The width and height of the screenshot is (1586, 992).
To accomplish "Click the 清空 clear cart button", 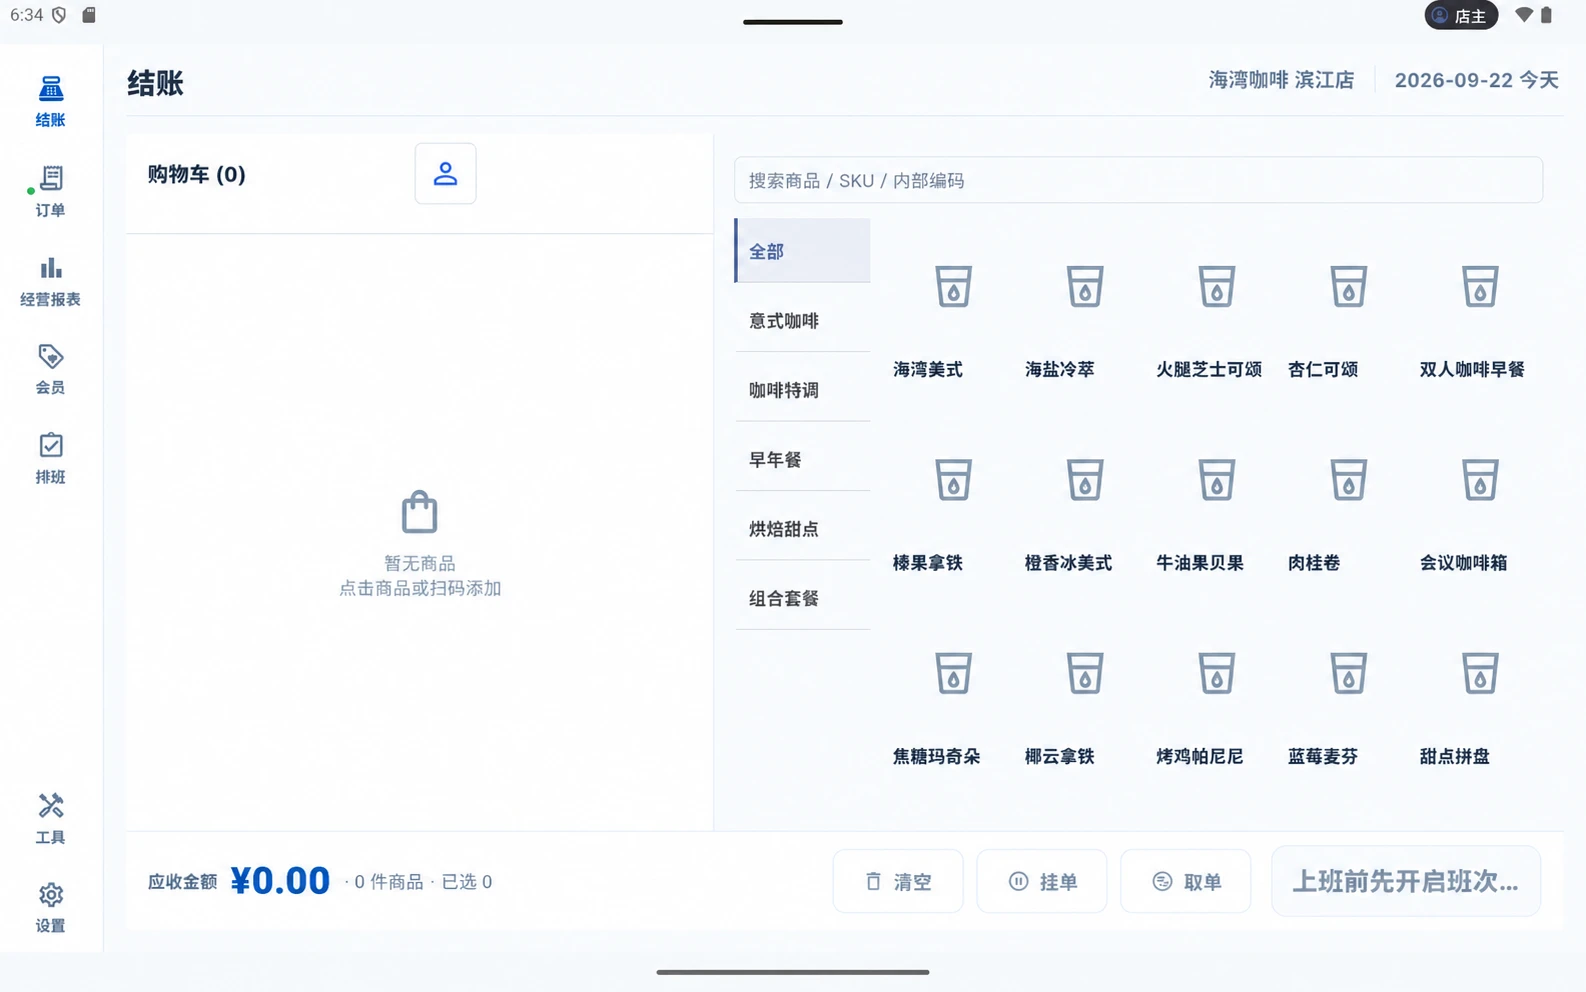I will click(x=898, y=881).
